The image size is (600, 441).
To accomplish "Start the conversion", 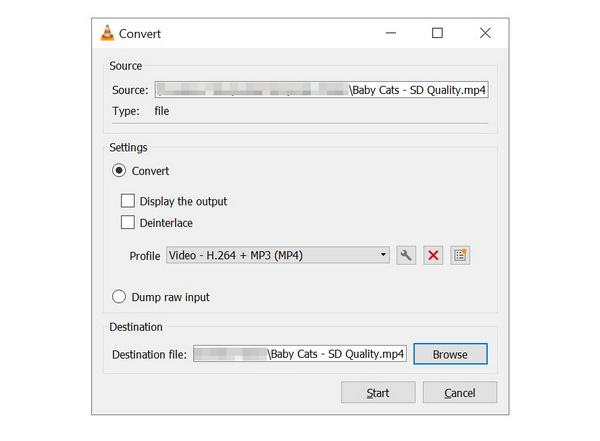I will 378,392.
